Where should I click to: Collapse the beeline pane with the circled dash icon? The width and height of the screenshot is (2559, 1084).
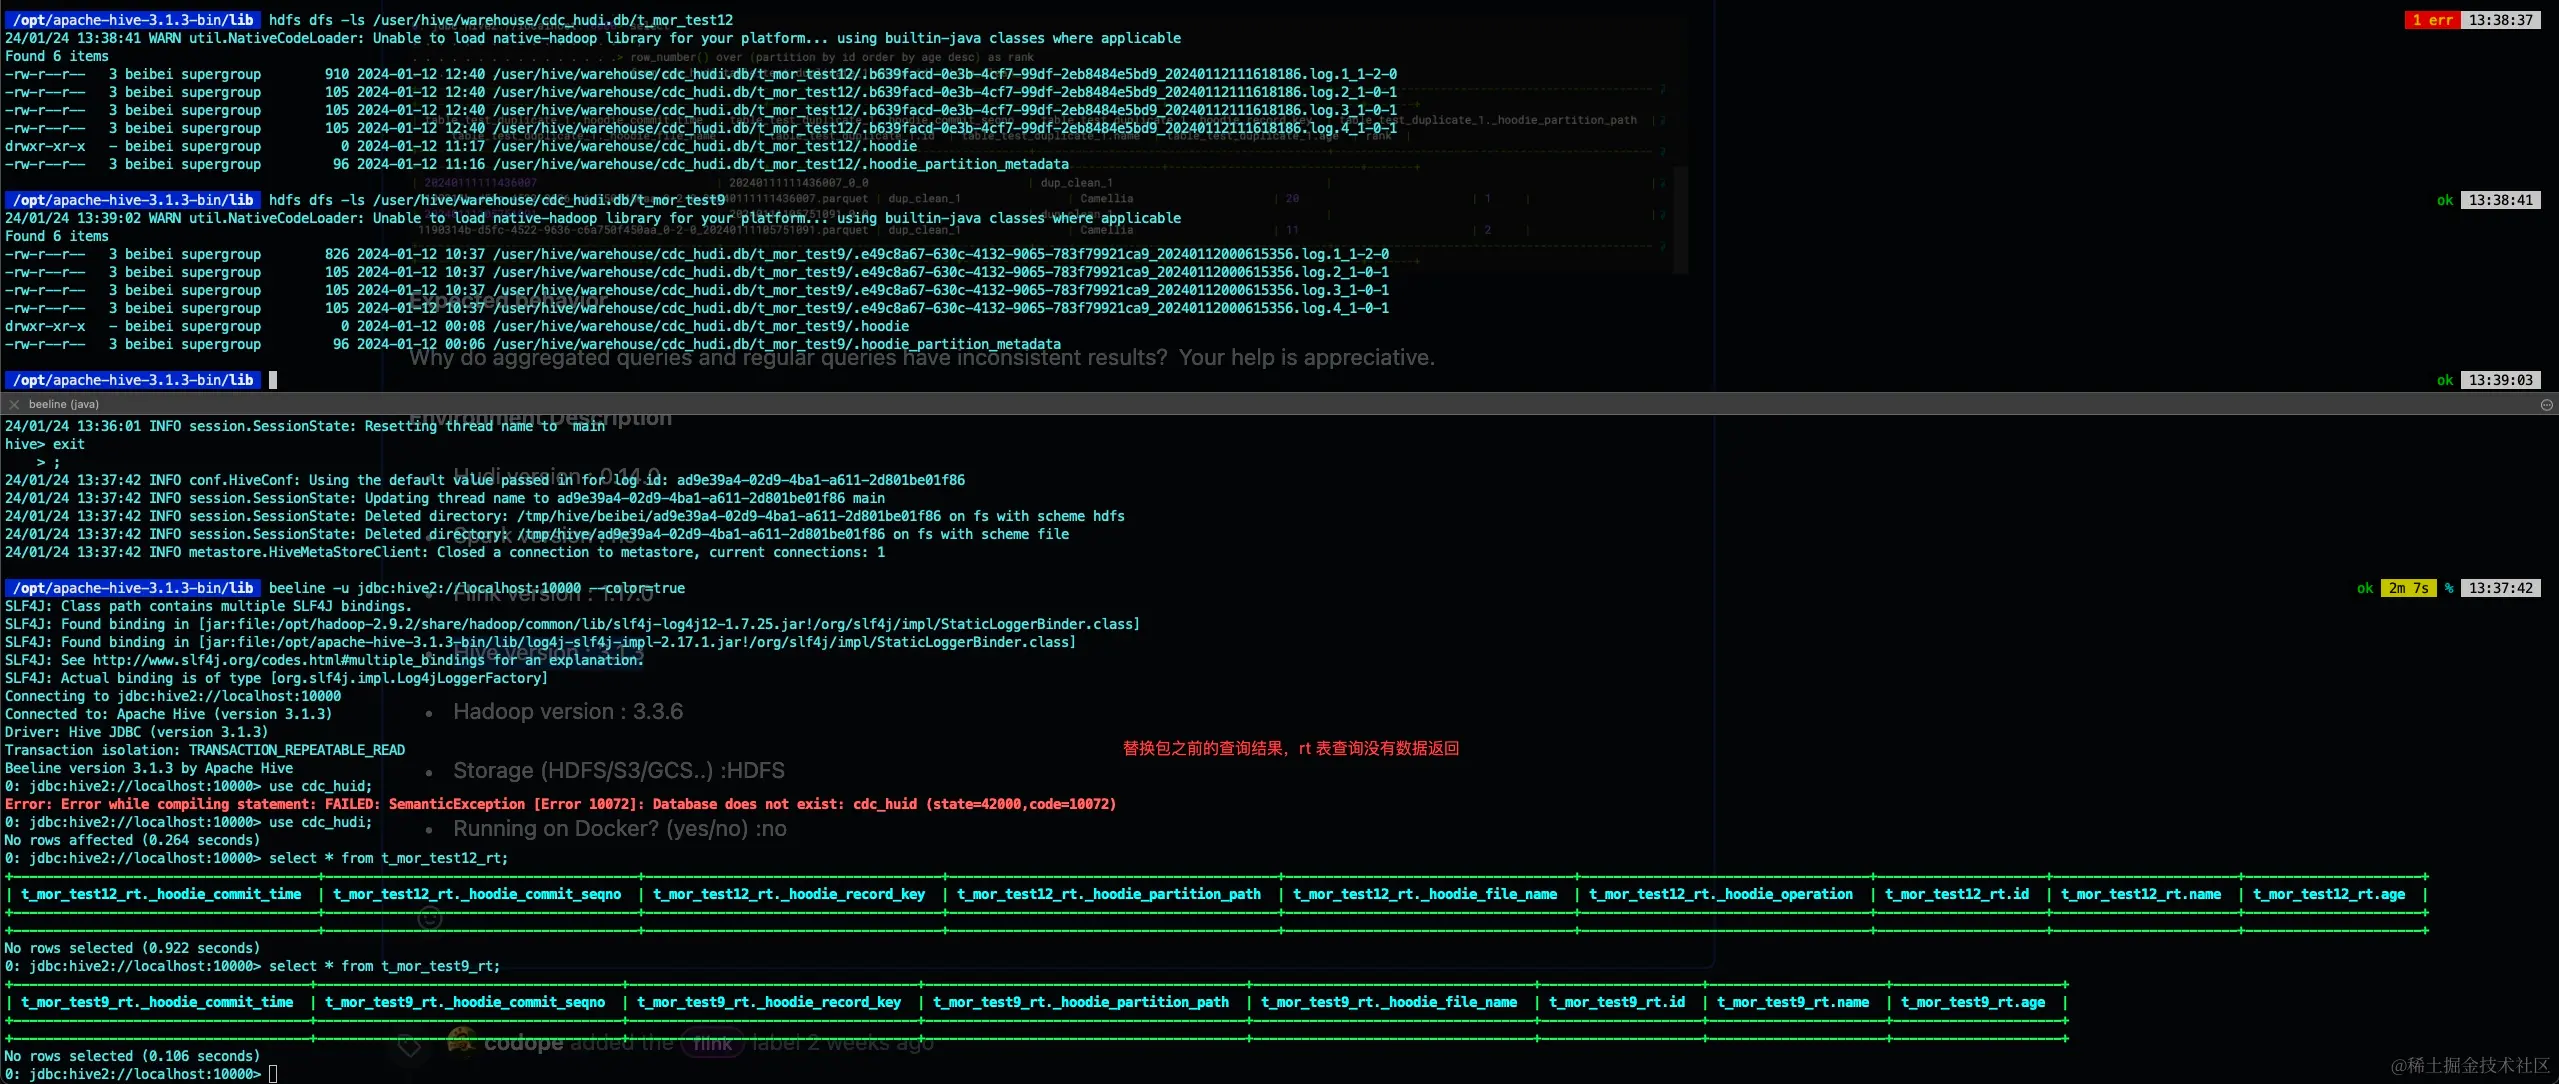[x=2546, y=404]
